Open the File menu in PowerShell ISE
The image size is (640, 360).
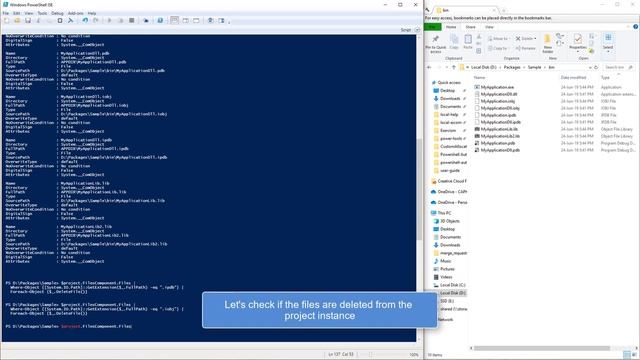click(6, 13)
